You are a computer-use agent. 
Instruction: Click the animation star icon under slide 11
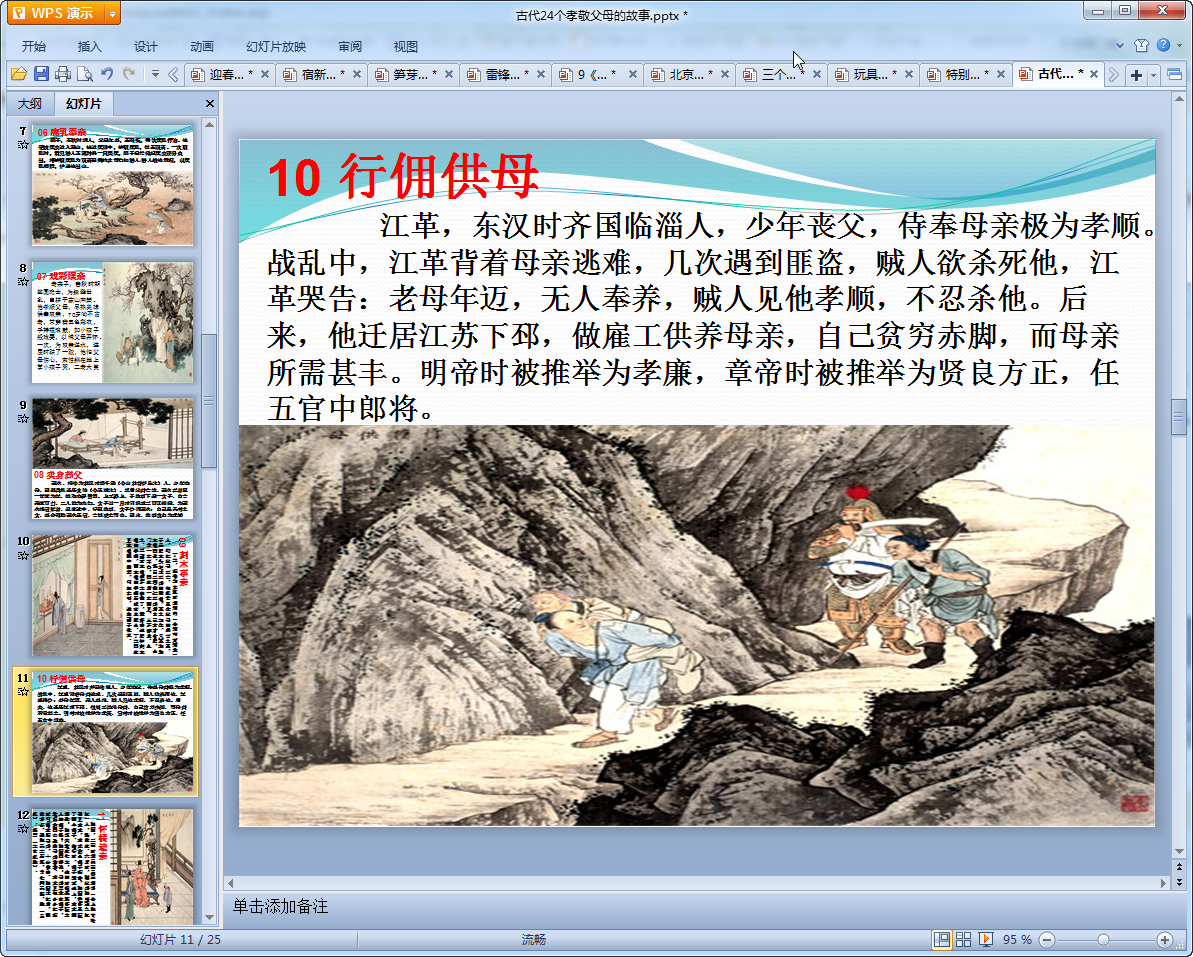pos(23,692)
